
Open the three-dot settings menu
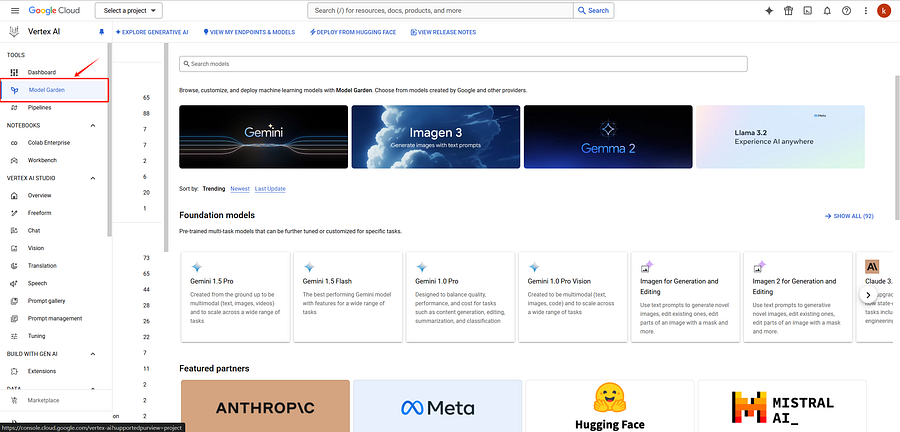coord(866,10)
